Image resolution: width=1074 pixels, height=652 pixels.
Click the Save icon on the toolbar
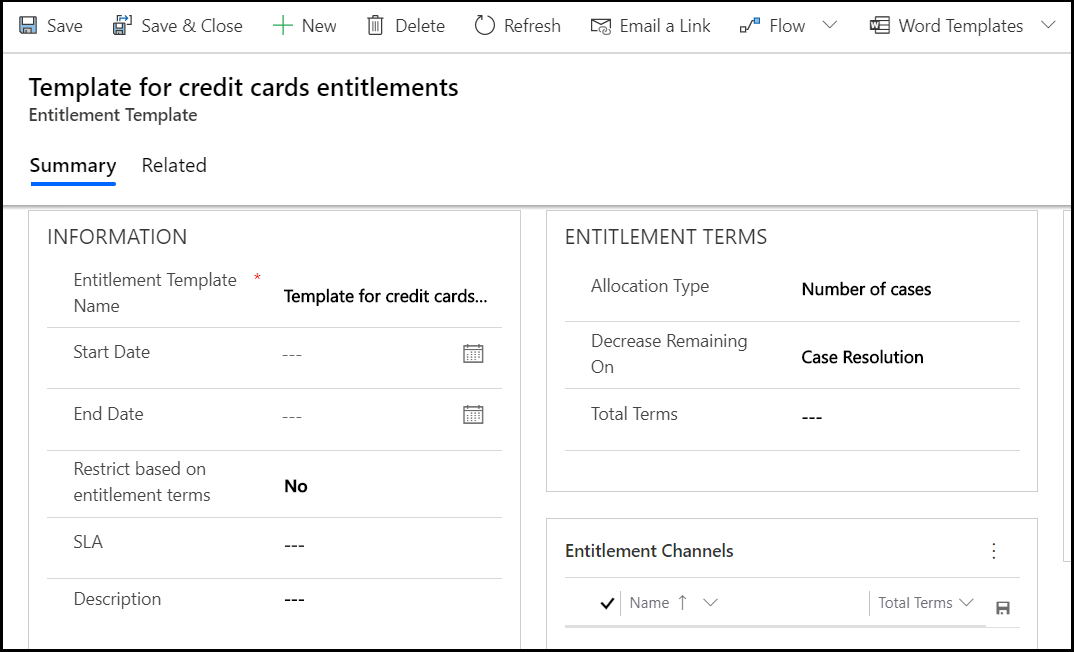coord(29,25)
